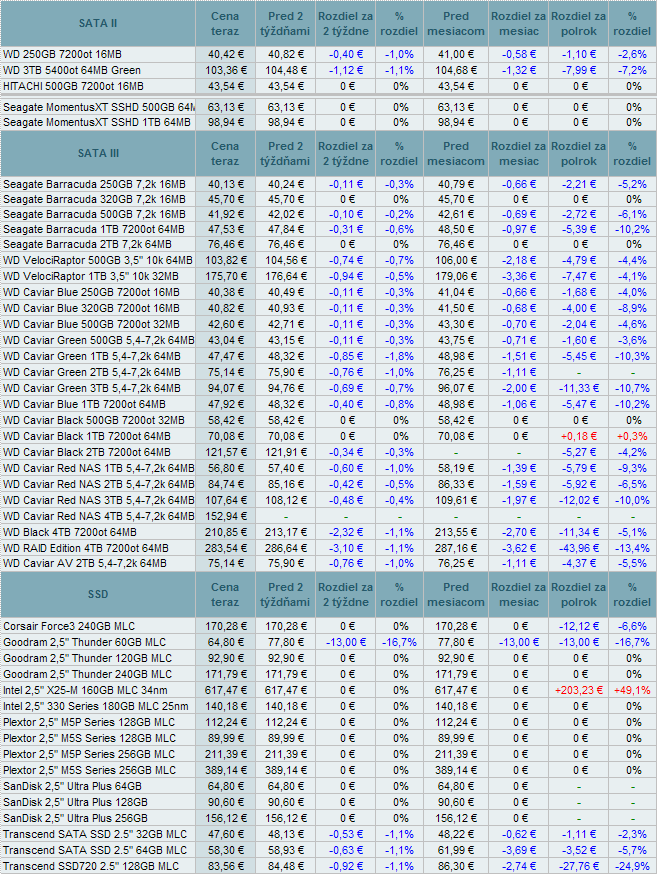Image resolution: width=657 pixels, height=874 pixels.
Task: Click current price 617,47 € of Intel X25-M
Action: [225, 690]
